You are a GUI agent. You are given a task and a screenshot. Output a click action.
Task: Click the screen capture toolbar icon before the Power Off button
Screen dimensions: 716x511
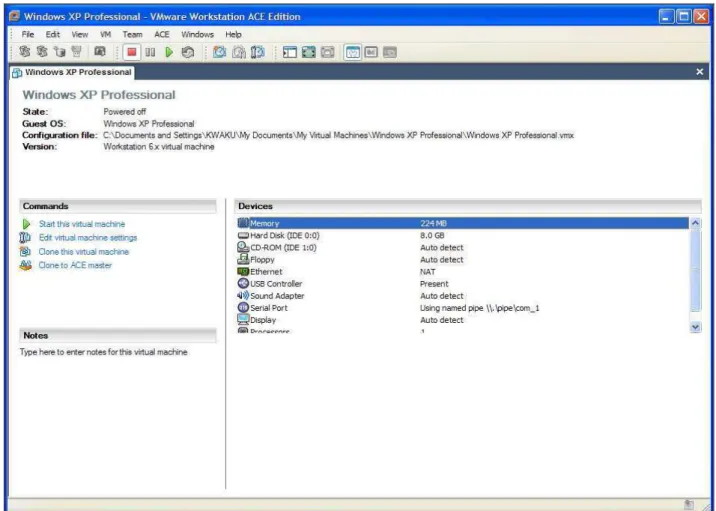coord(100,52)
